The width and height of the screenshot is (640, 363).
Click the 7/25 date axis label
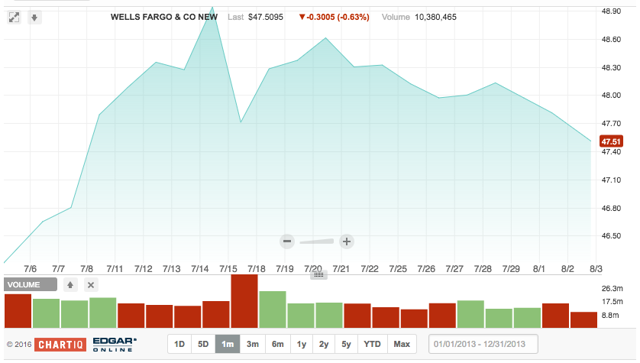point(398,269)
